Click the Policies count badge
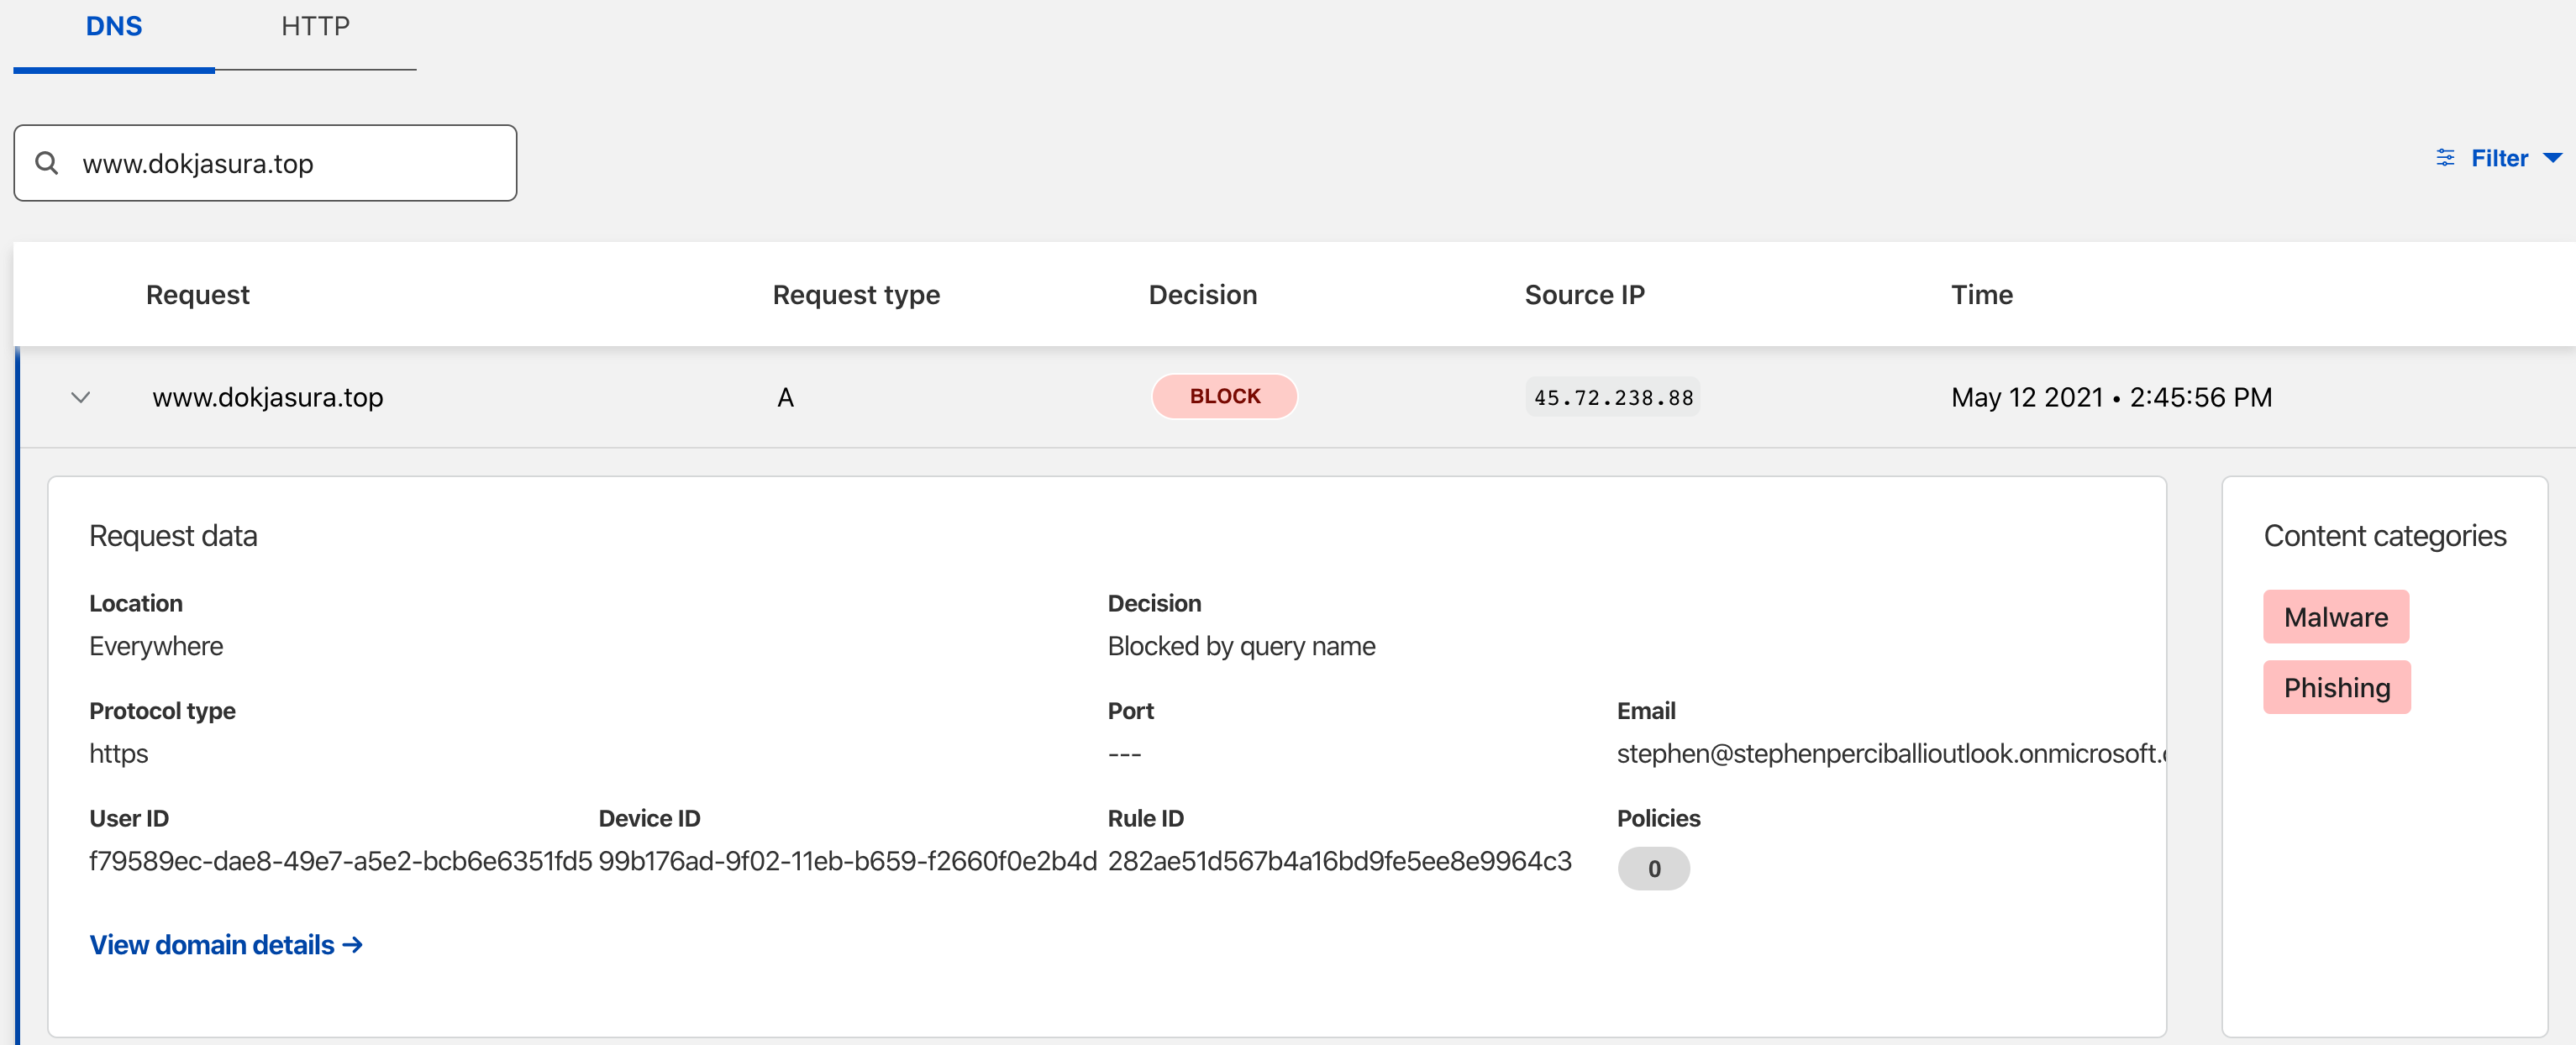2576x1045 pixels. coord(1653,868)
